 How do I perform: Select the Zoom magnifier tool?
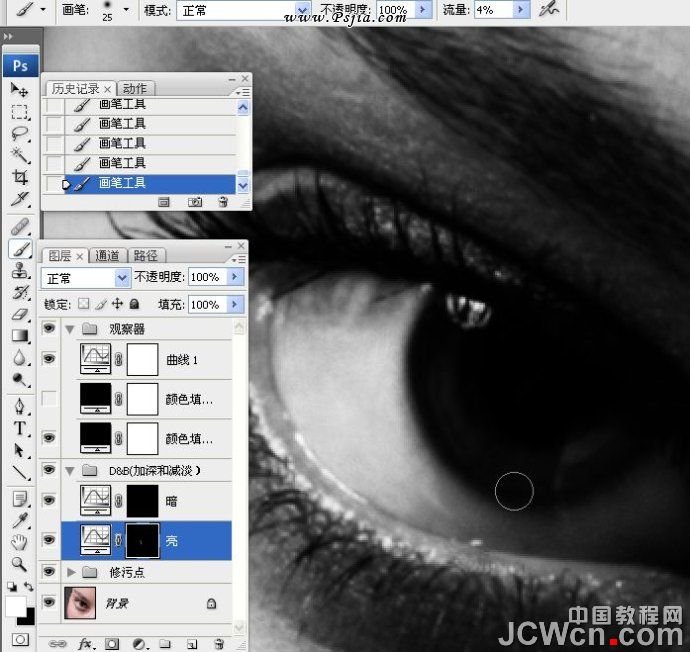(x=19, y=563)
